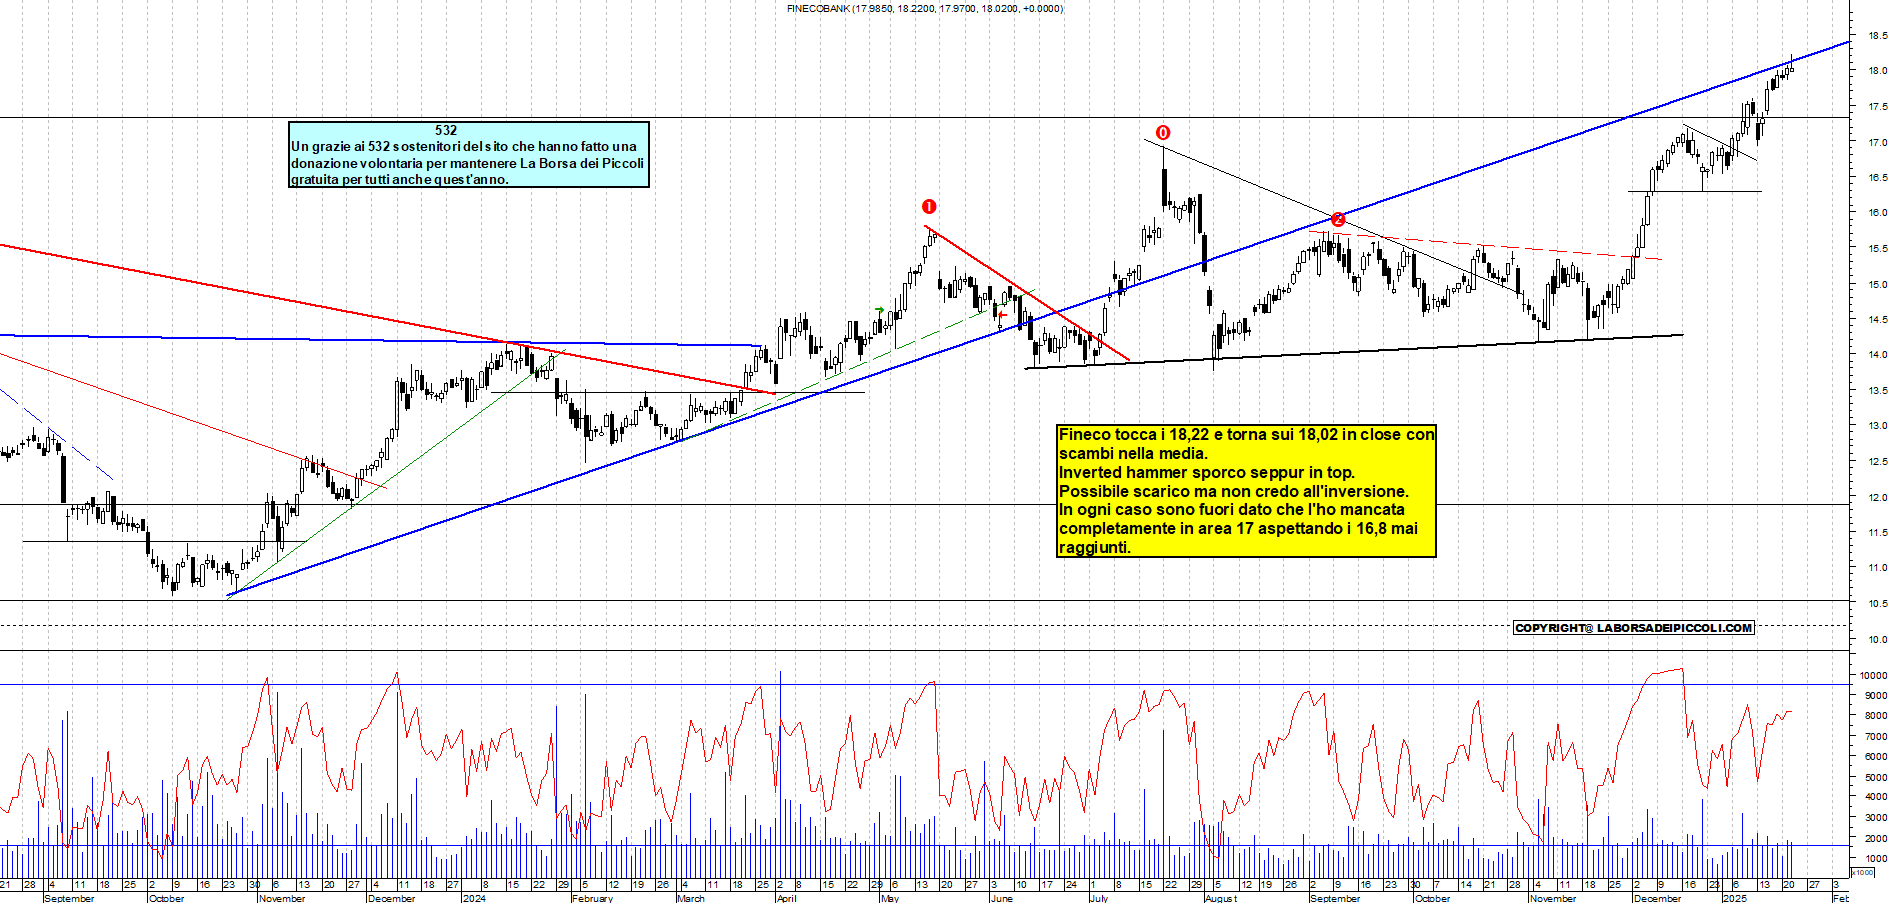Click the 9000 volume axis label
Viewport: 1890px width, 903px height.
point(1875,696)
